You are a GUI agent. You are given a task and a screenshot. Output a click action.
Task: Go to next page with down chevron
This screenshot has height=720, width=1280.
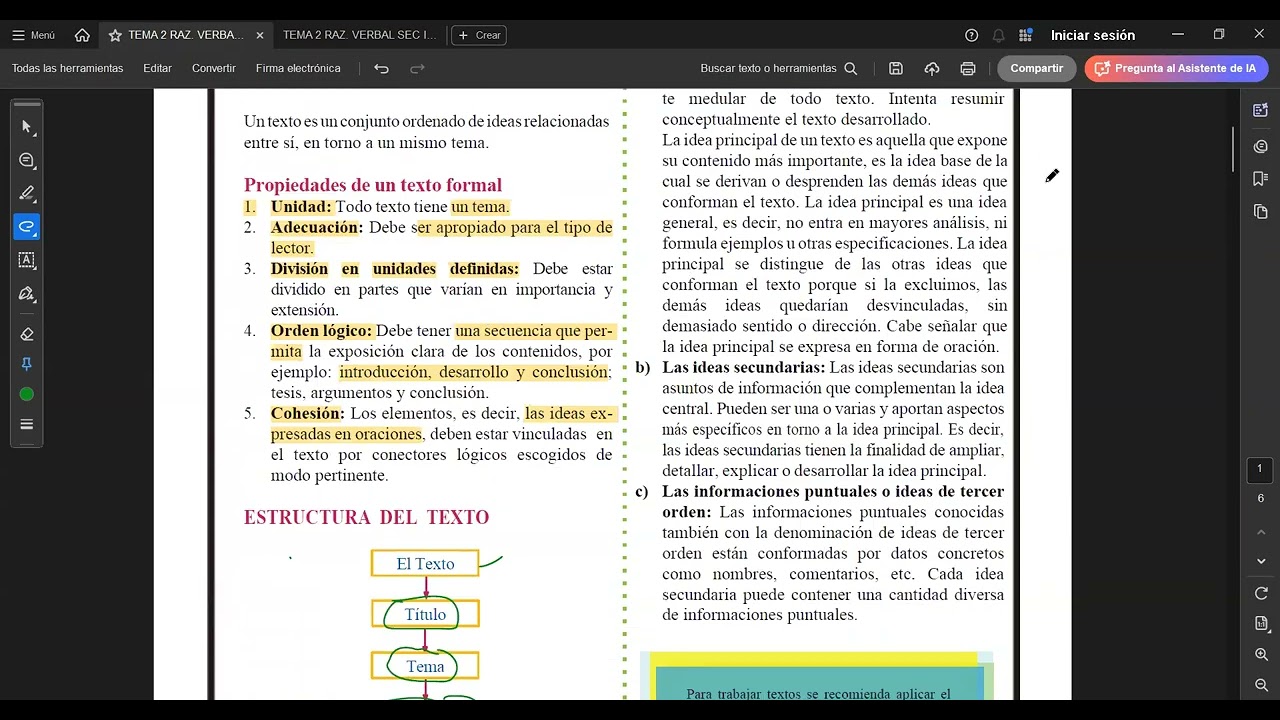click(1260, 561)
